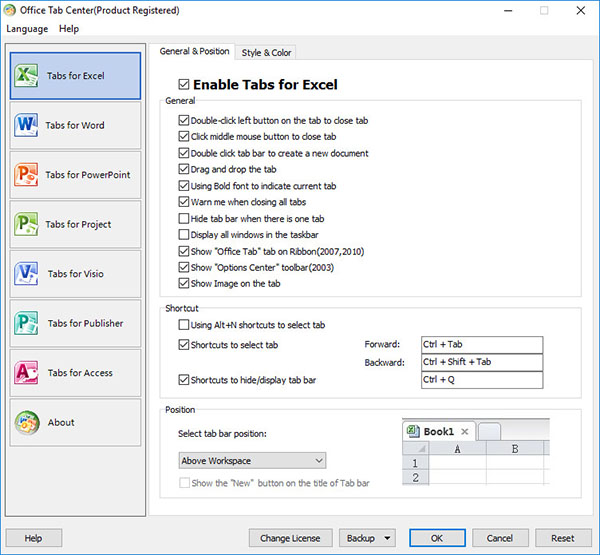This screenshot has width=600, height=555.
Task: Switch to General & Position tab
Action: (194, 51)
